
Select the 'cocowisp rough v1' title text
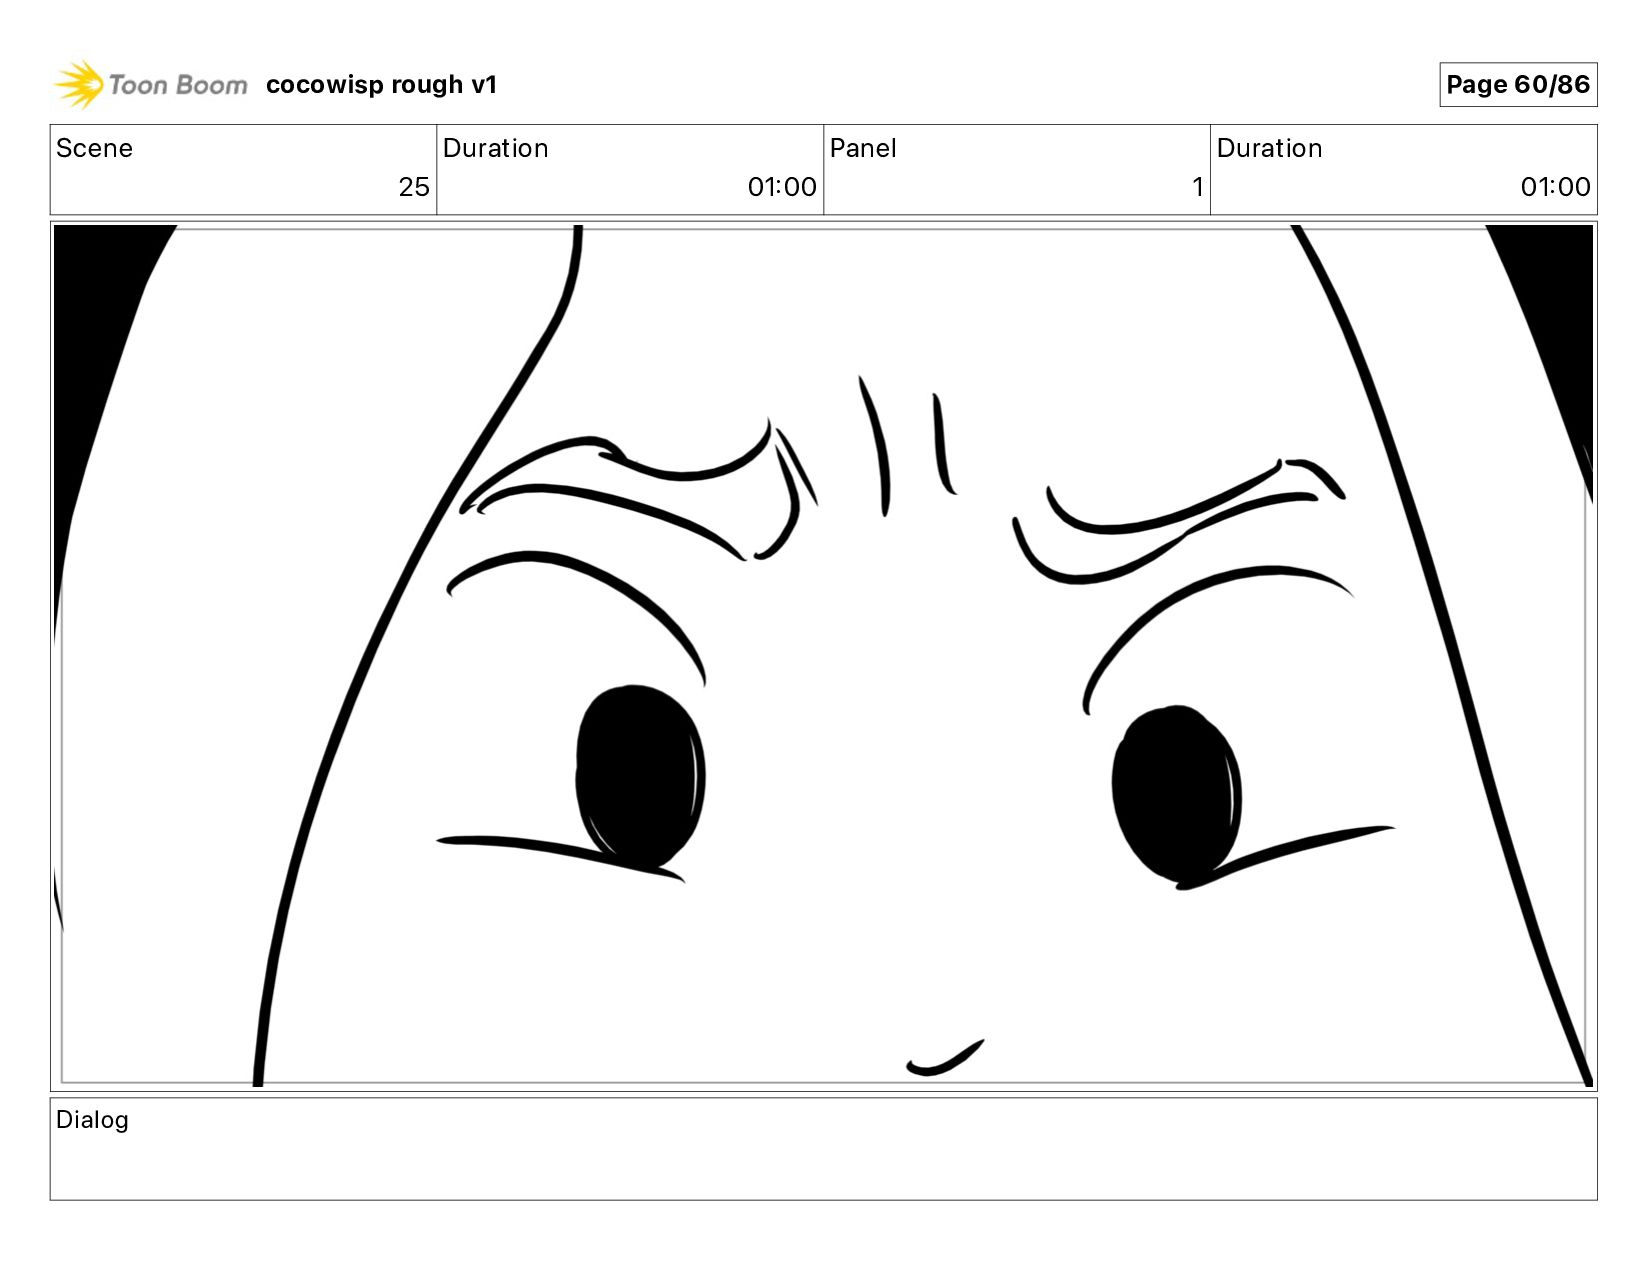(381, 85)
